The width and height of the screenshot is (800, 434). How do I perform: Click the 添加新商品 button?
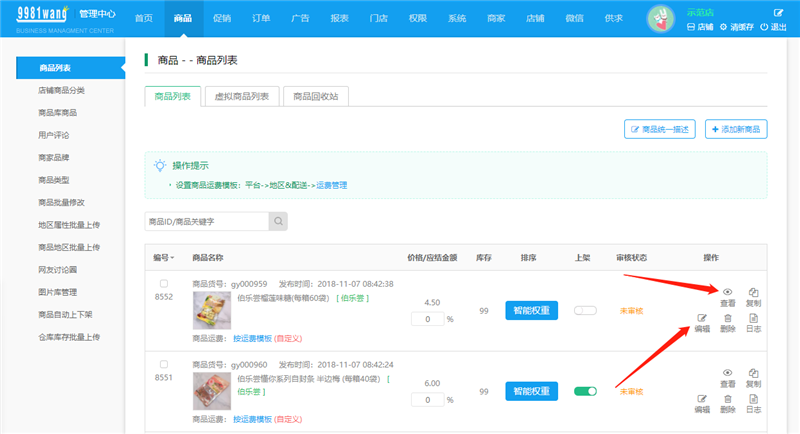737,129
